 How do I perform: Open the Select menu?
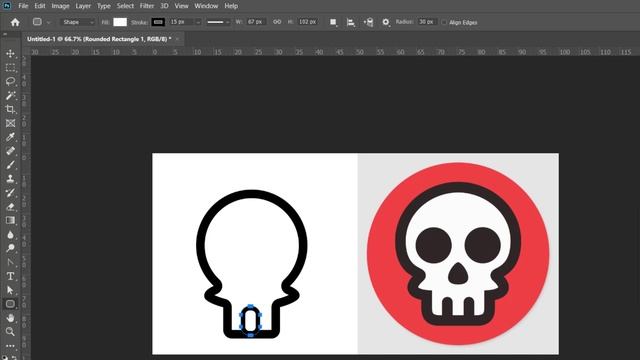point(125,6)
